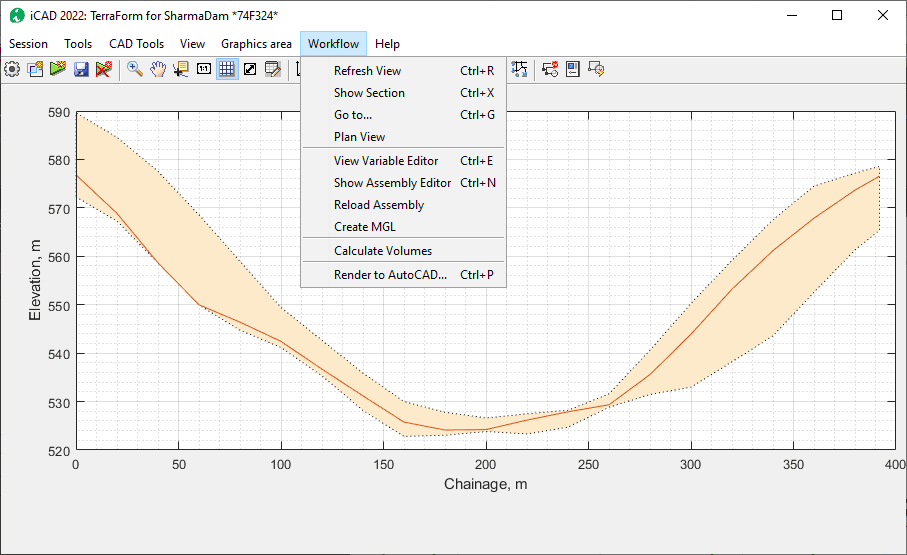Screen dimensions: 907x555
Task: Open the table edit pencil icon
Action: pos(272,69)
